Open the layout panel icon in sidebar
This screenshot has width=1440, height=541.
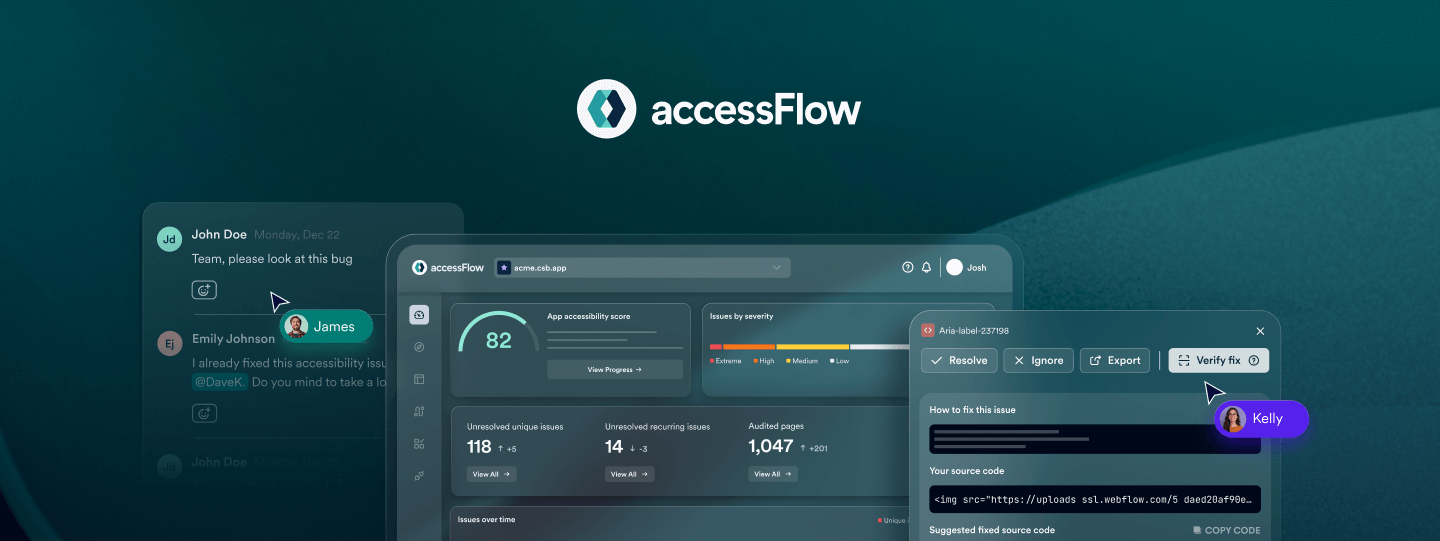[419, 379]
